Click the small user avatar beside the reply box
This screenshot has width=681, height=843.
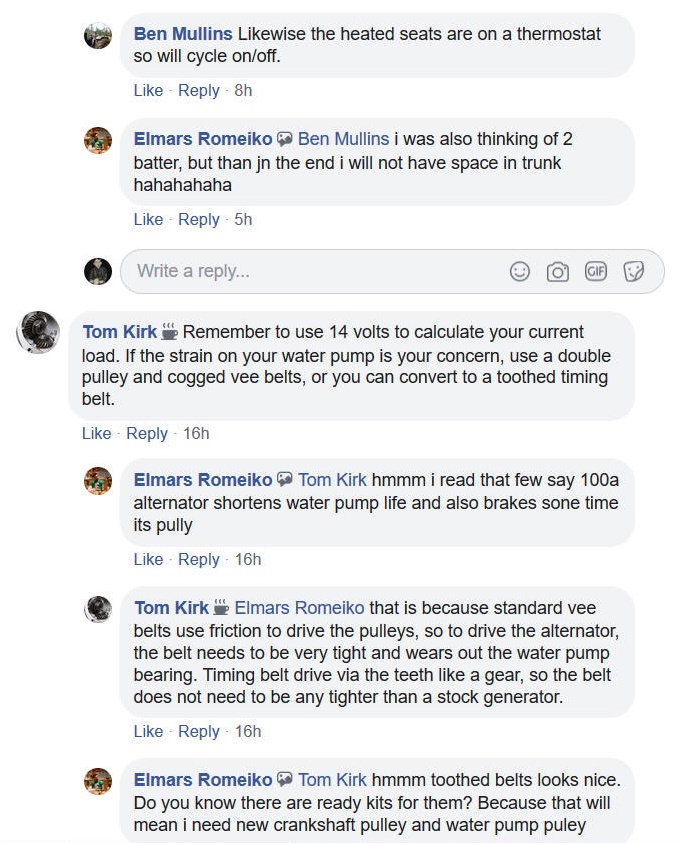click(x=98, y=271)
